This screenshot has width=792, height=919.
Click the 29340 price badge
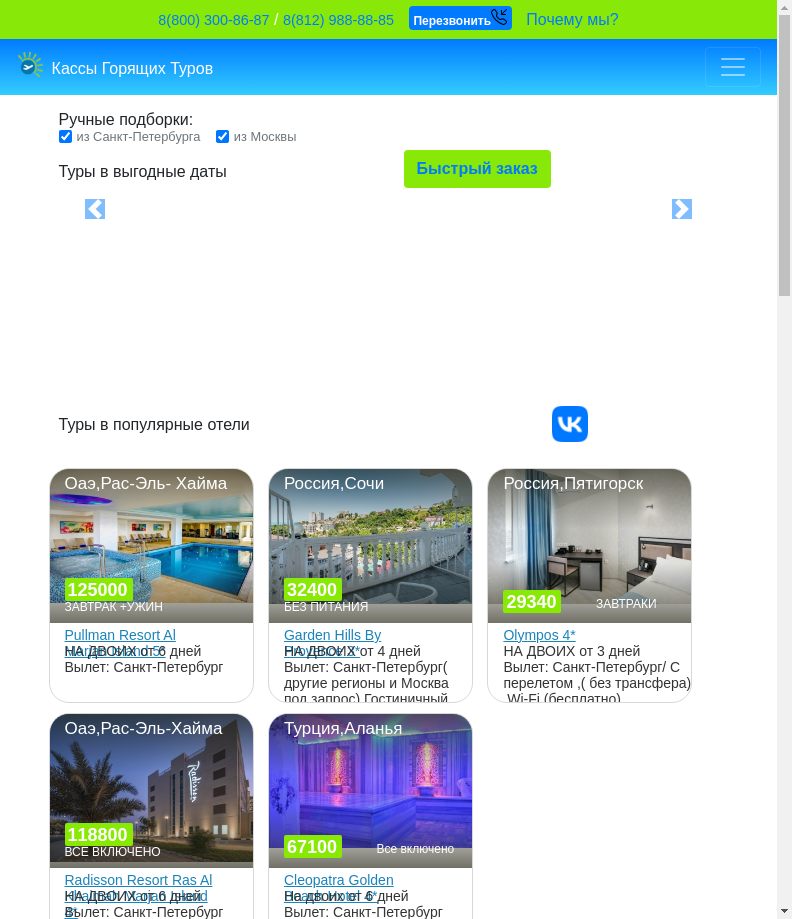(x=531, y=601)
